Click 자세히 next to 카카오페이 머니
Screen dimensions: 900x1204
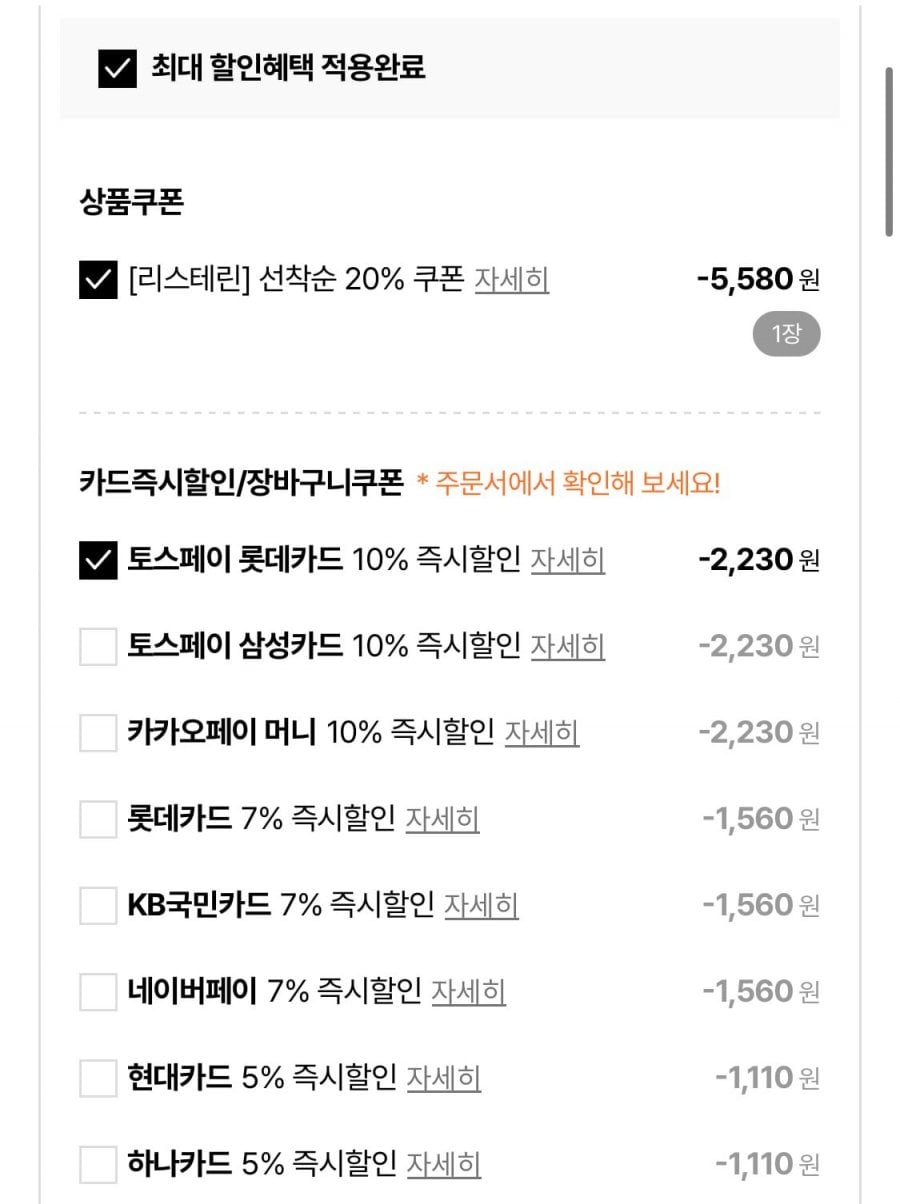pos(541,734)
